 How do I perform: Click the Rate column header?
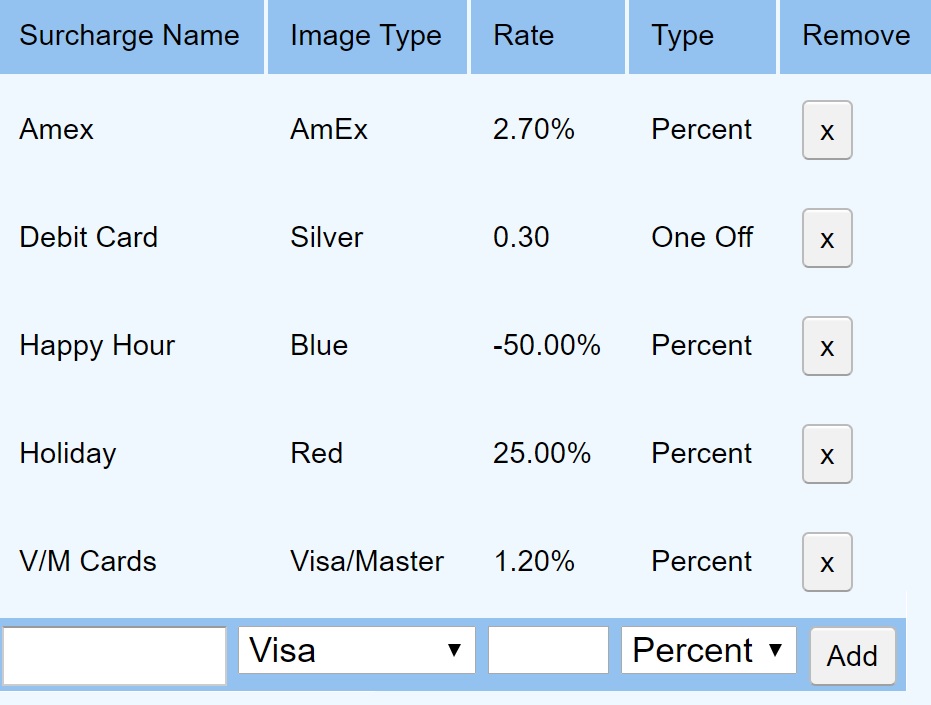point(521,36)
